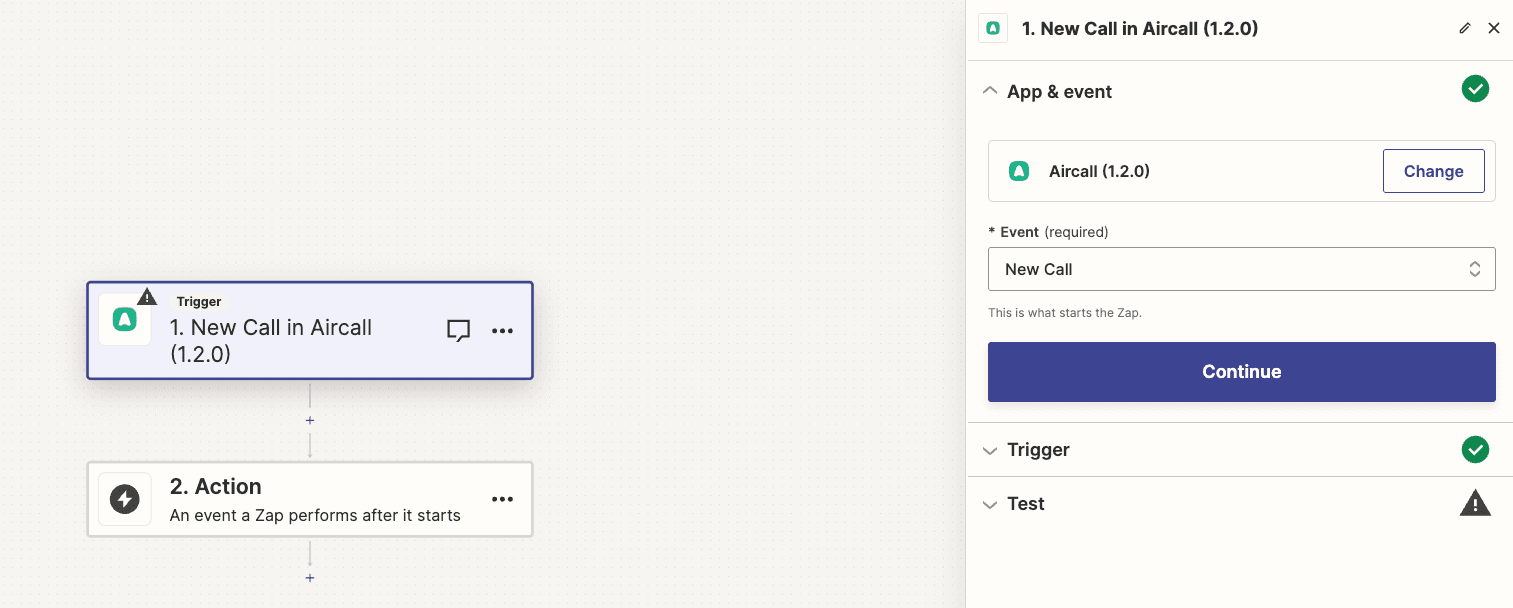The image size is (1513, 608).
Task: Click the lightning bolt Action icon
Action: 125,499
